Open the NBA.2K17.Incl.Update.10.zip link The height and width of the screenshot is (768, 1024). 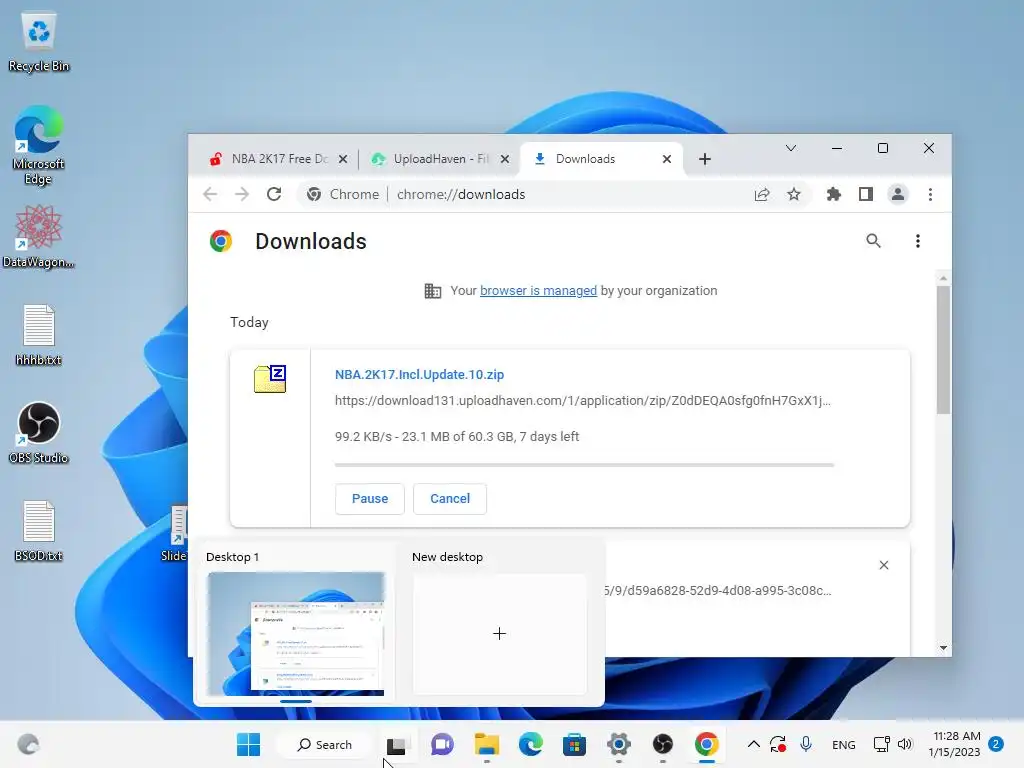pyautogui.click(x=419, y=374)
